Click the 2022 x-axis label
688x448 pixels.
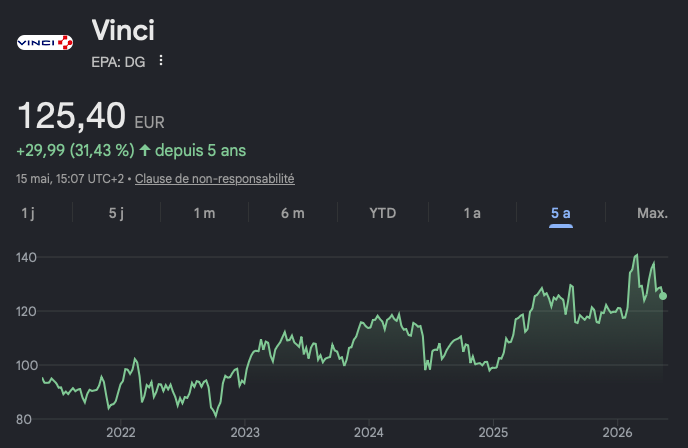[x=121, y=433]
